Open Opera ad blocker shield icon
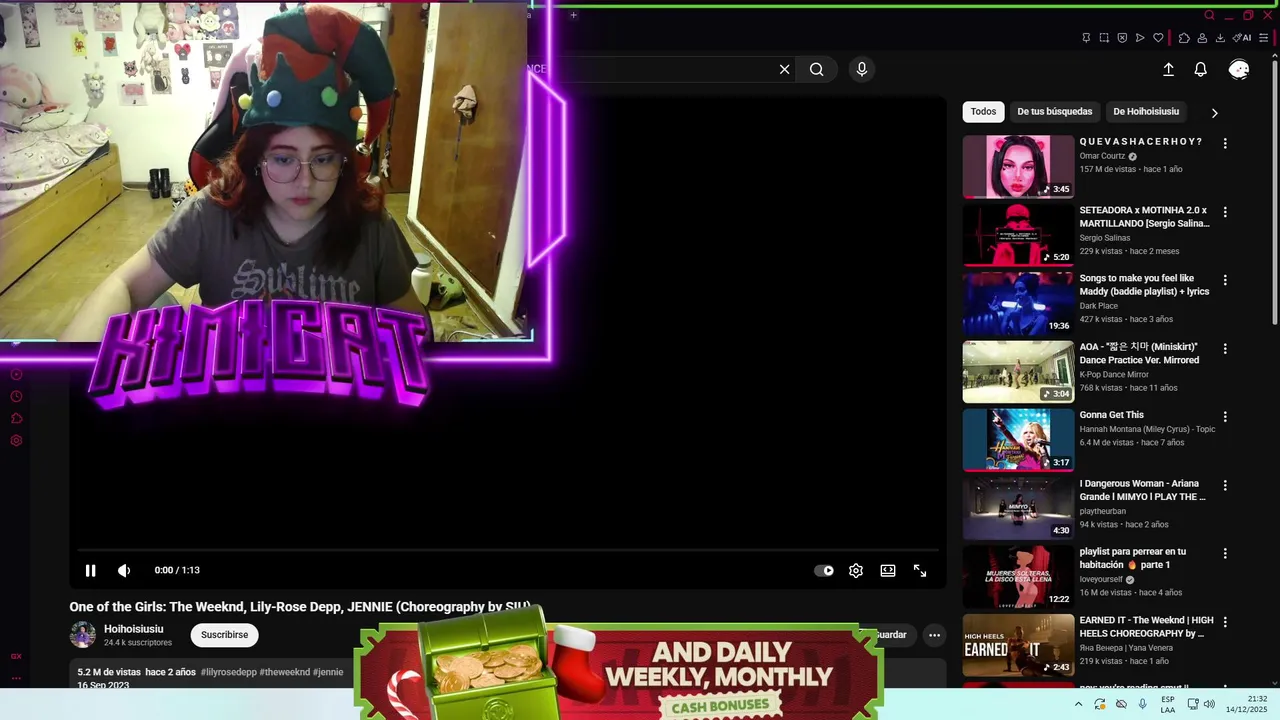Screen dimensions: 1280x720 pos(1122,38)
